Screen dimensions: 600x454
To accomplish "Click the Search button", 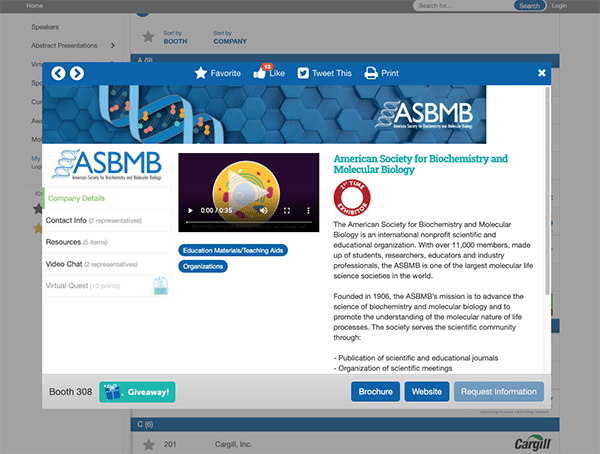I will (530, 6).
